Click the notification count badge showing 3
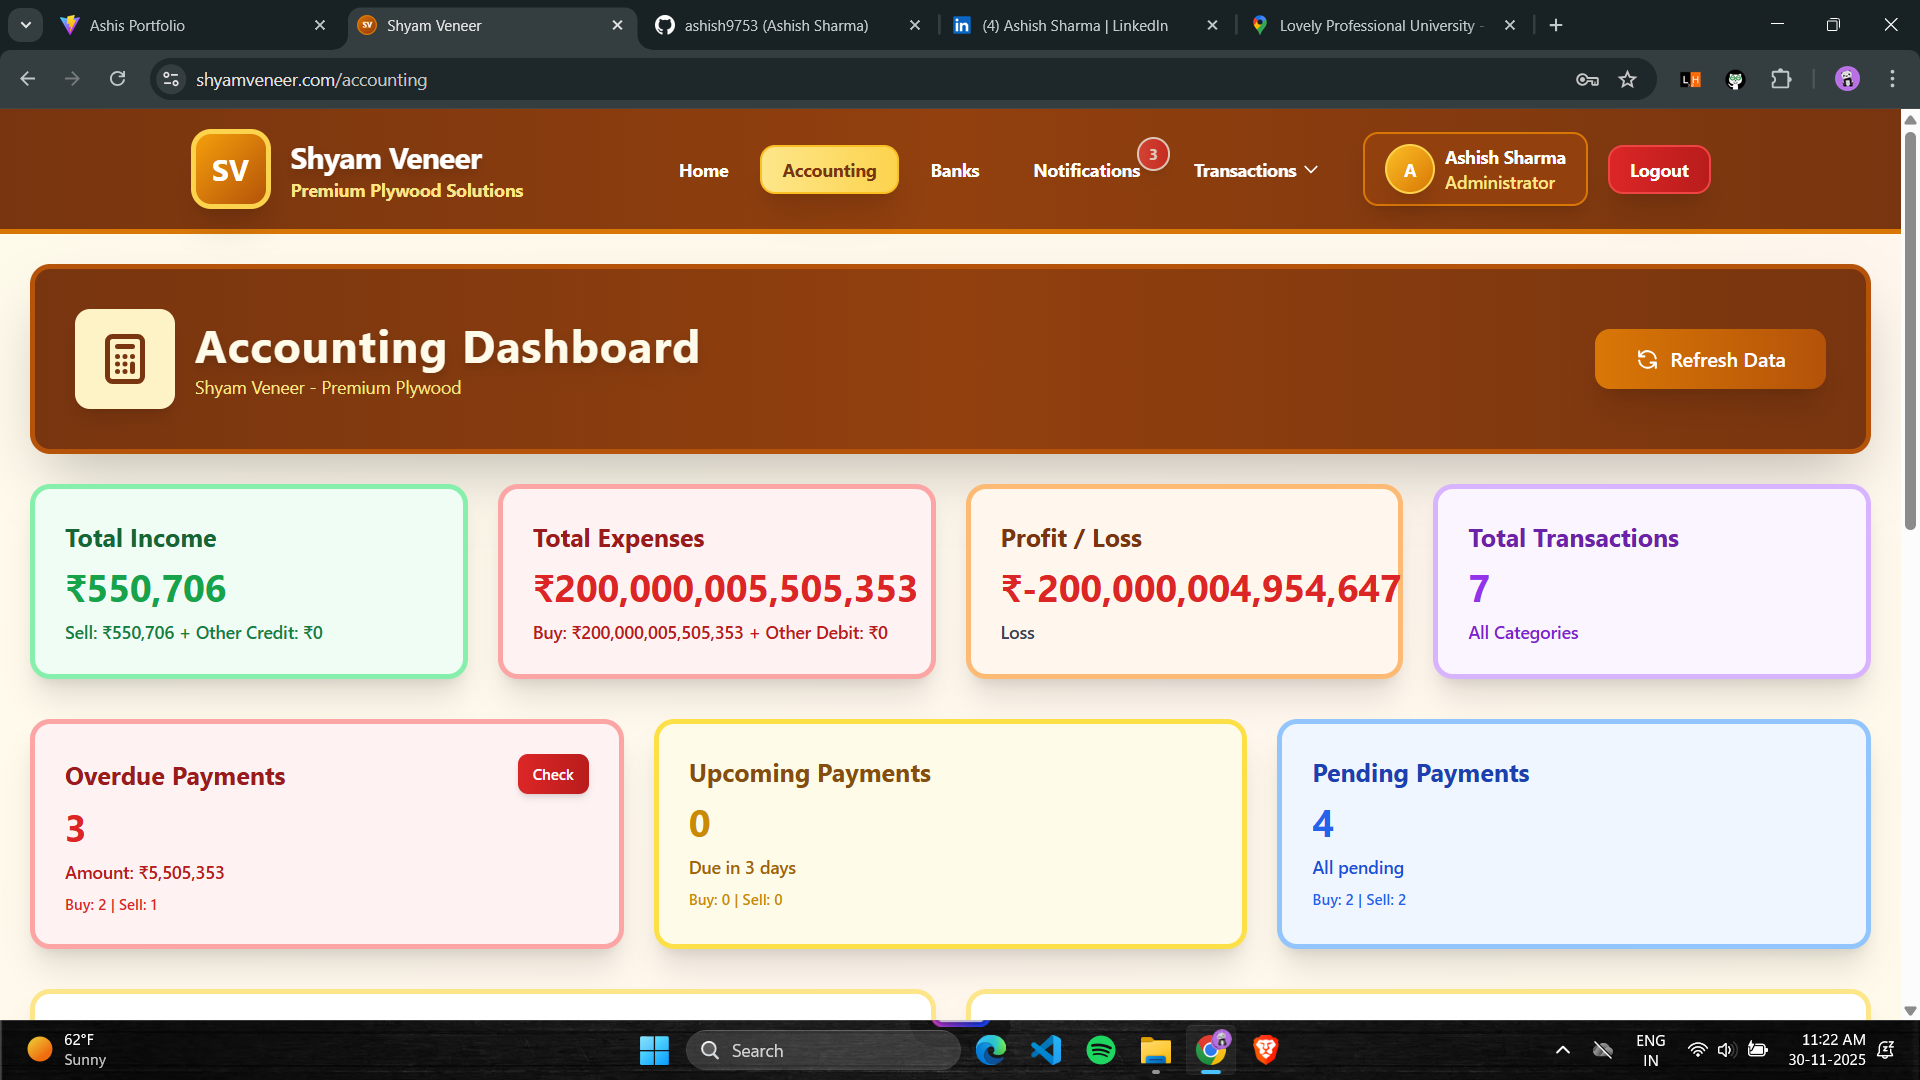This screenshot has width=1920, height=1080. click(1153, 154)
